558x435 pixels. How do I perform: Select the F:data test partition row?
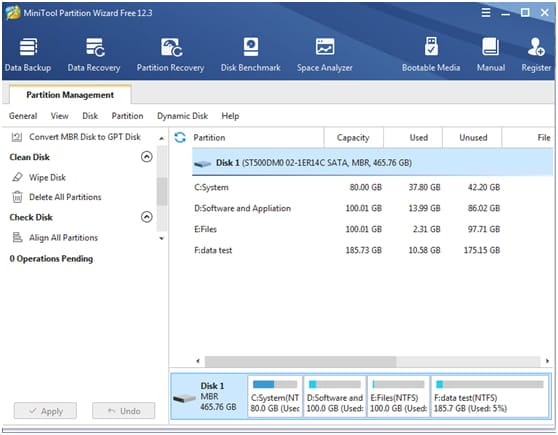[372, 250]
